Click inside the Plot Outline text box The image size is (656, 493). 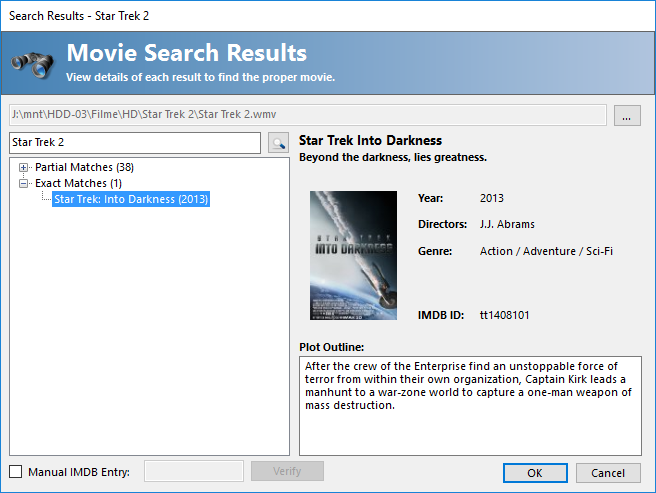pyautogui.click(x=470, y=406)
